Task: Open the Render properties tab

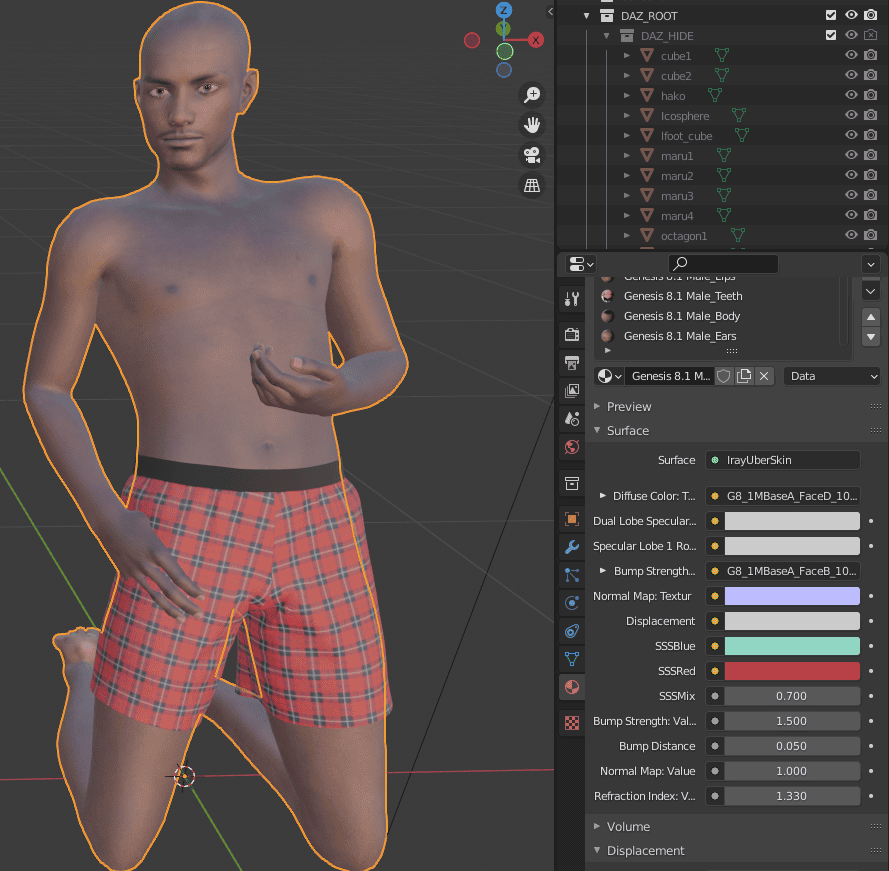Action: point(572,335)
